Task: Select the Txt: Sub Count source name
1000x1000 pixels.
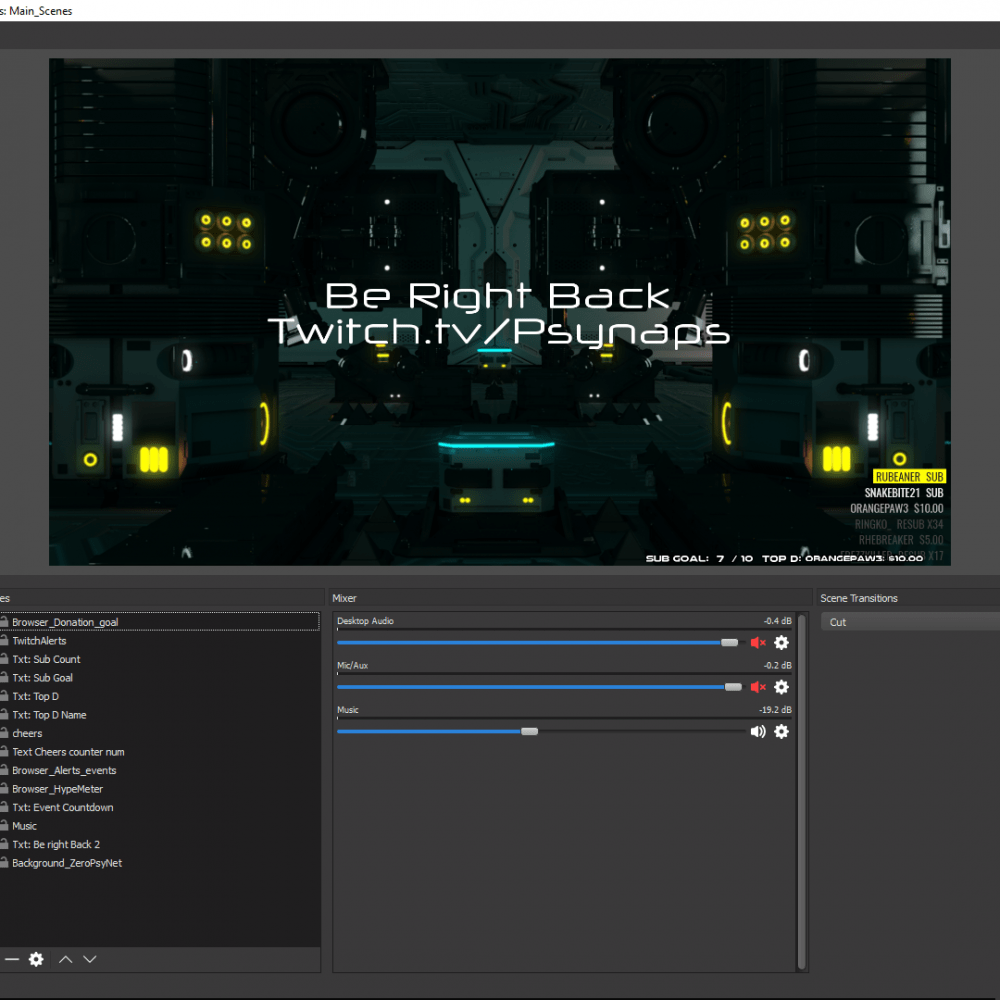Action: [x=46, y=659]
